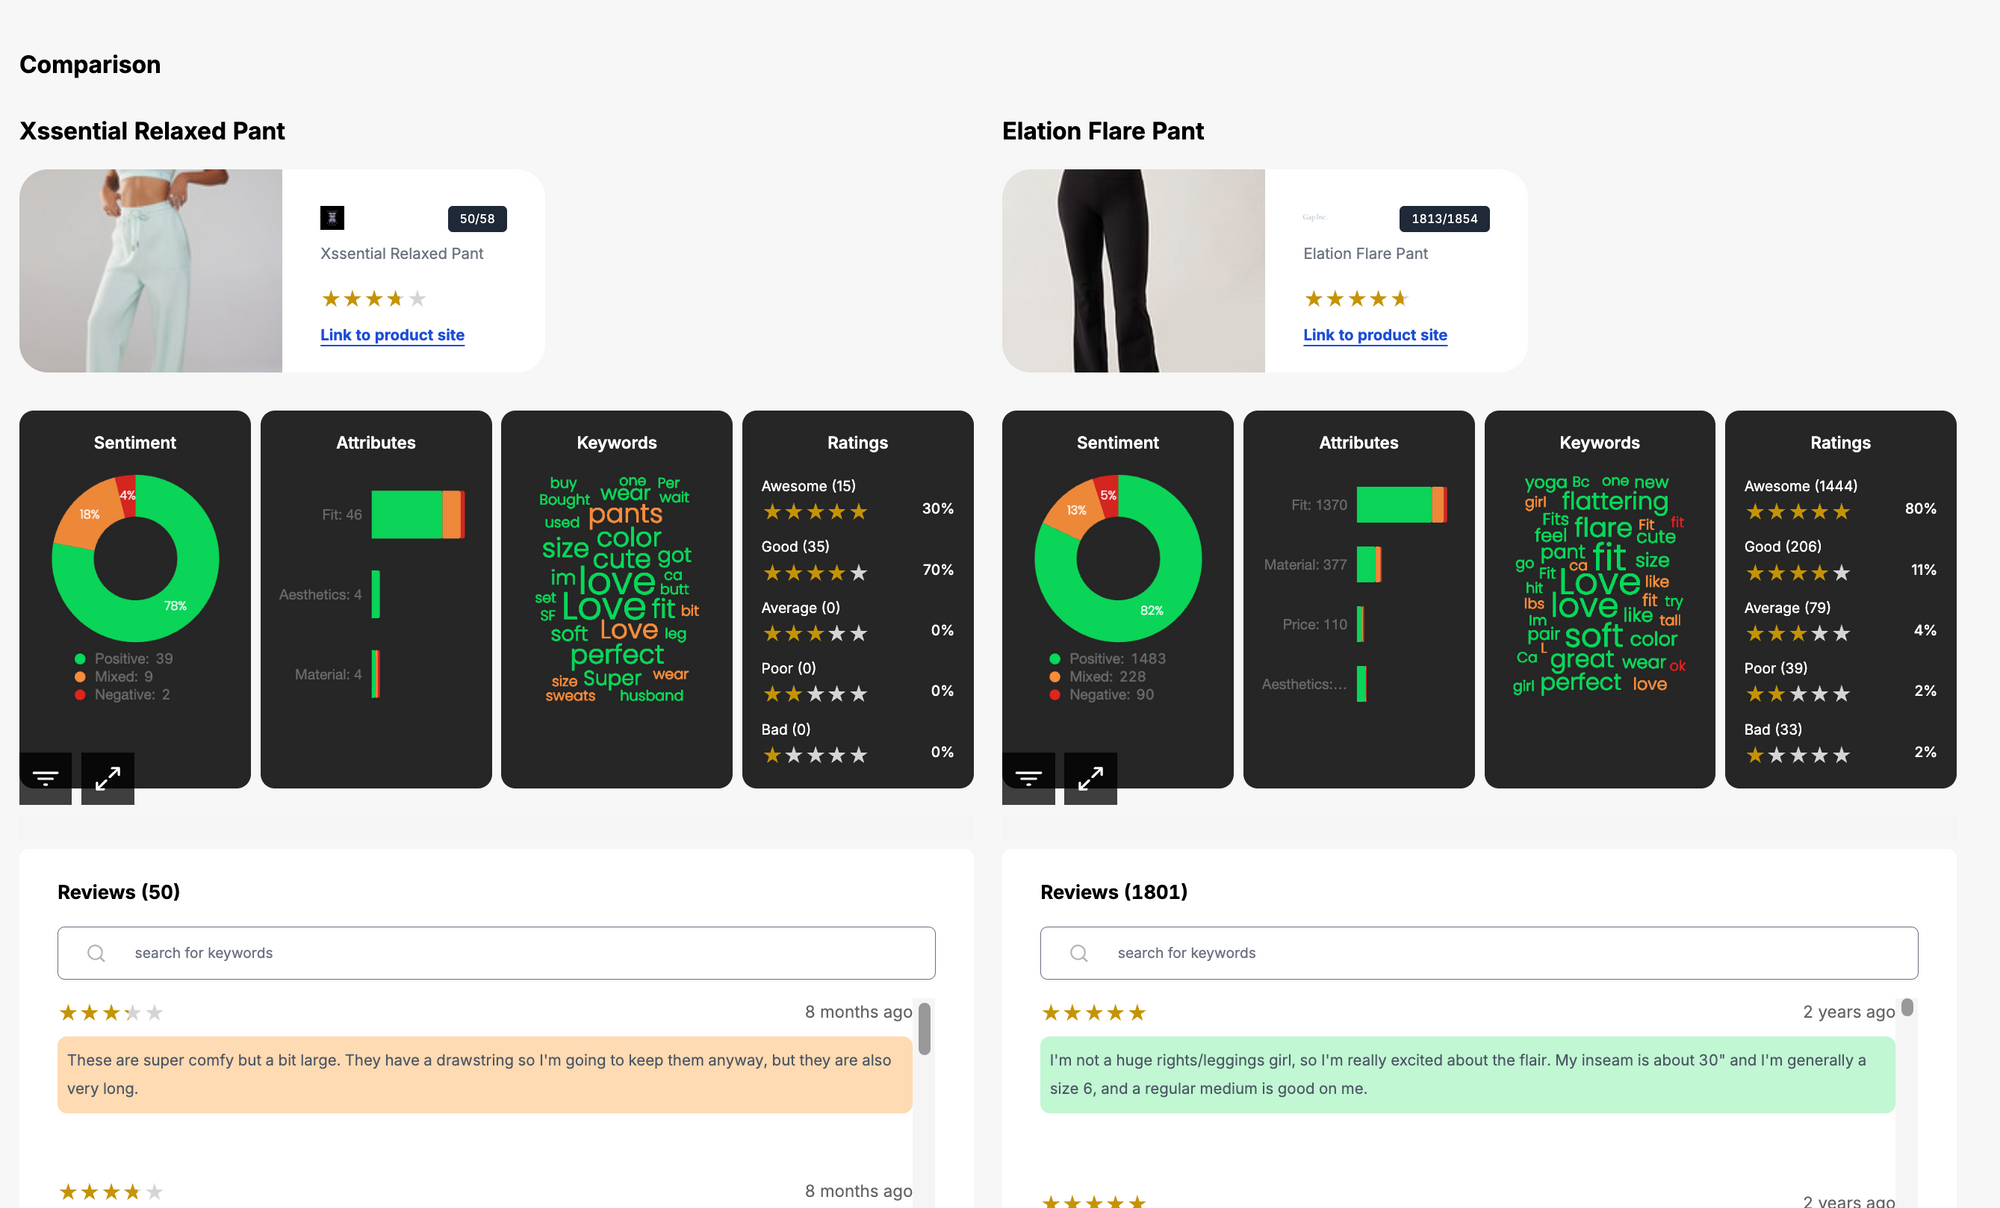The width and height of the screenshot is (2000, 1208).
Task: Open the Elation Flare Pant product site link
Action: click(x=1374, y=334)
